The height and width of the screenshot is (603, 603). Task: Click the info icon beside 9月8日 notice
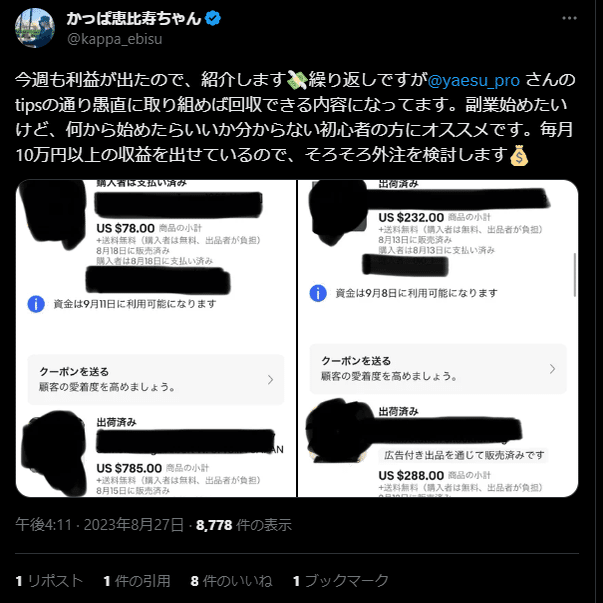(x=318, y=293)
